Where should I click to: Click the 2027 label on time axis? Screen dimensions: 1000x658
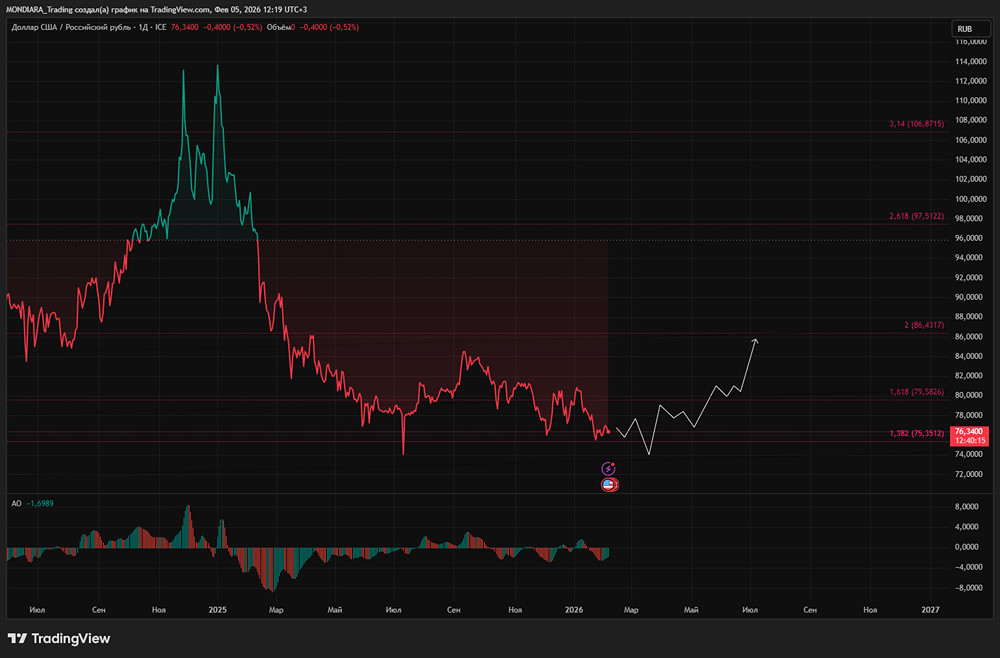point(930,610)
